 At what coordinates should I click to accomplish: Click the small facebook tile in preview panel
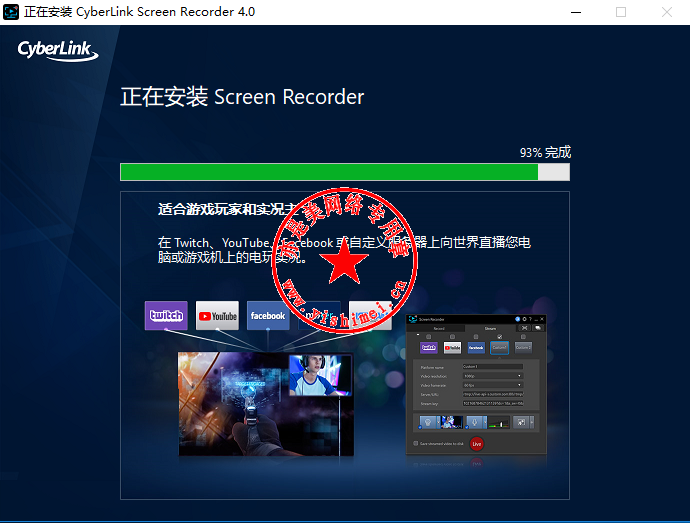pyautogui.click(x=476, y=347)
